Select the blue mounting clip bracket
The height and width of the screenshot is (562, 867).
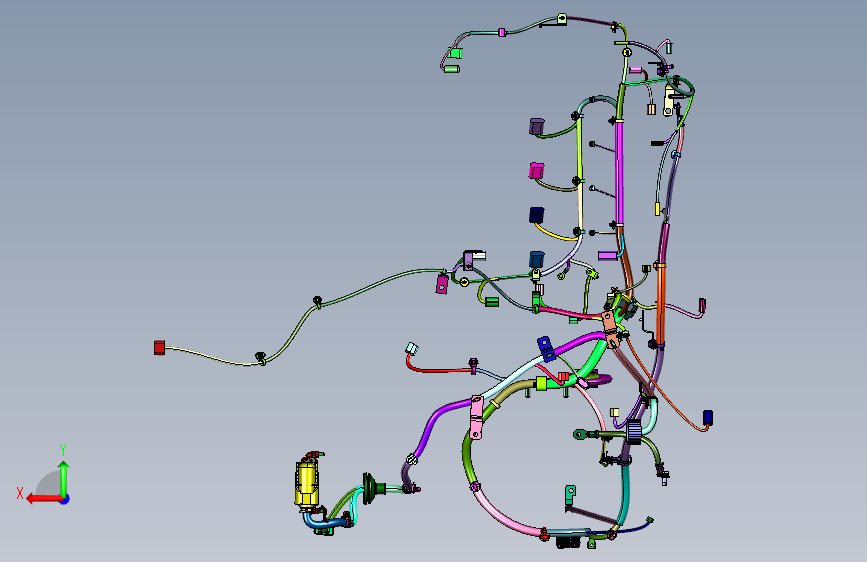[x=546, y=348]
